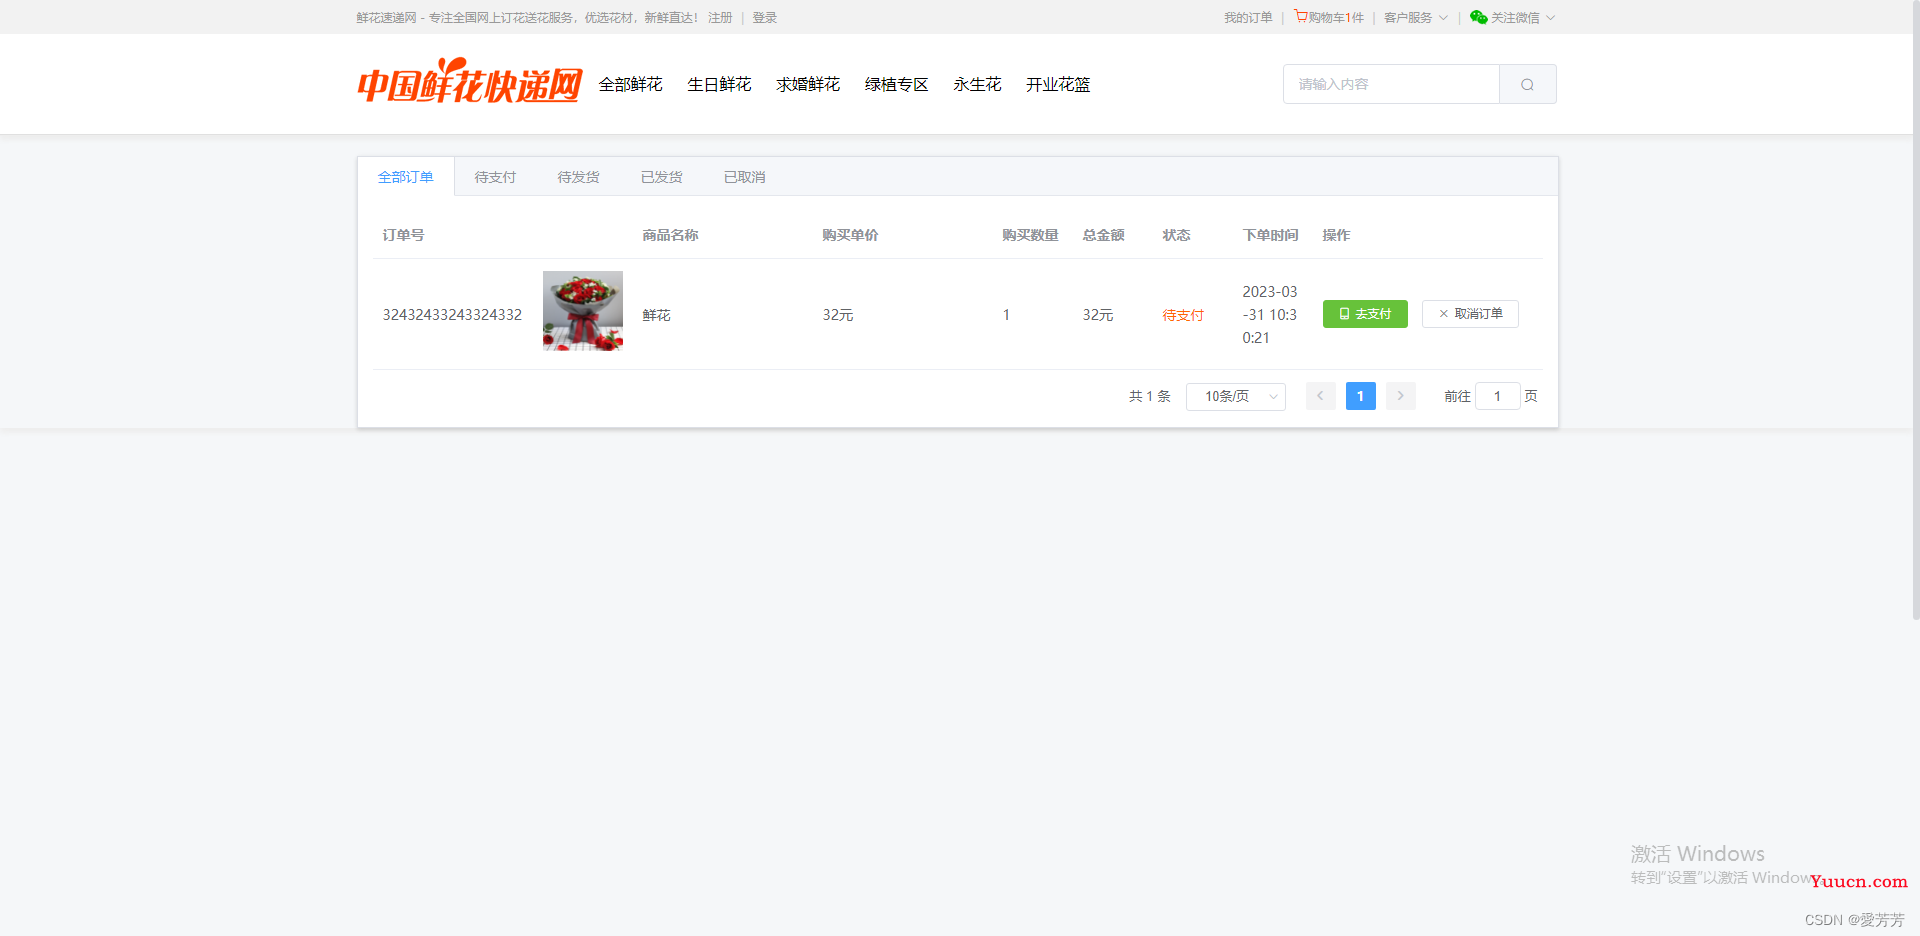Image resolution: width=1920 pixels, height=936 pixels.
Task: Click the 登录 login link
Action: tap(764, 18)
